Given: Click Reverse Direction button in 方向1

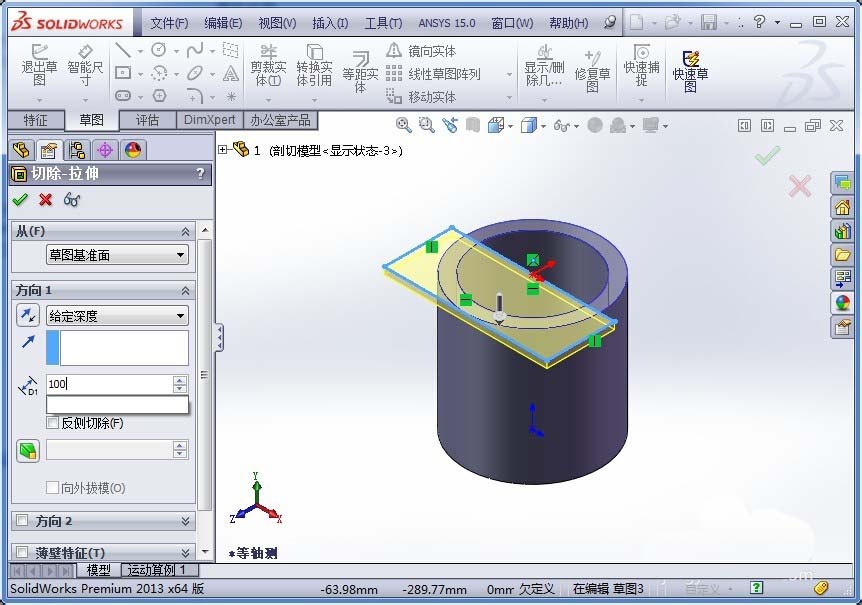Looking at the screenshot, I should [x=27, y=315].
